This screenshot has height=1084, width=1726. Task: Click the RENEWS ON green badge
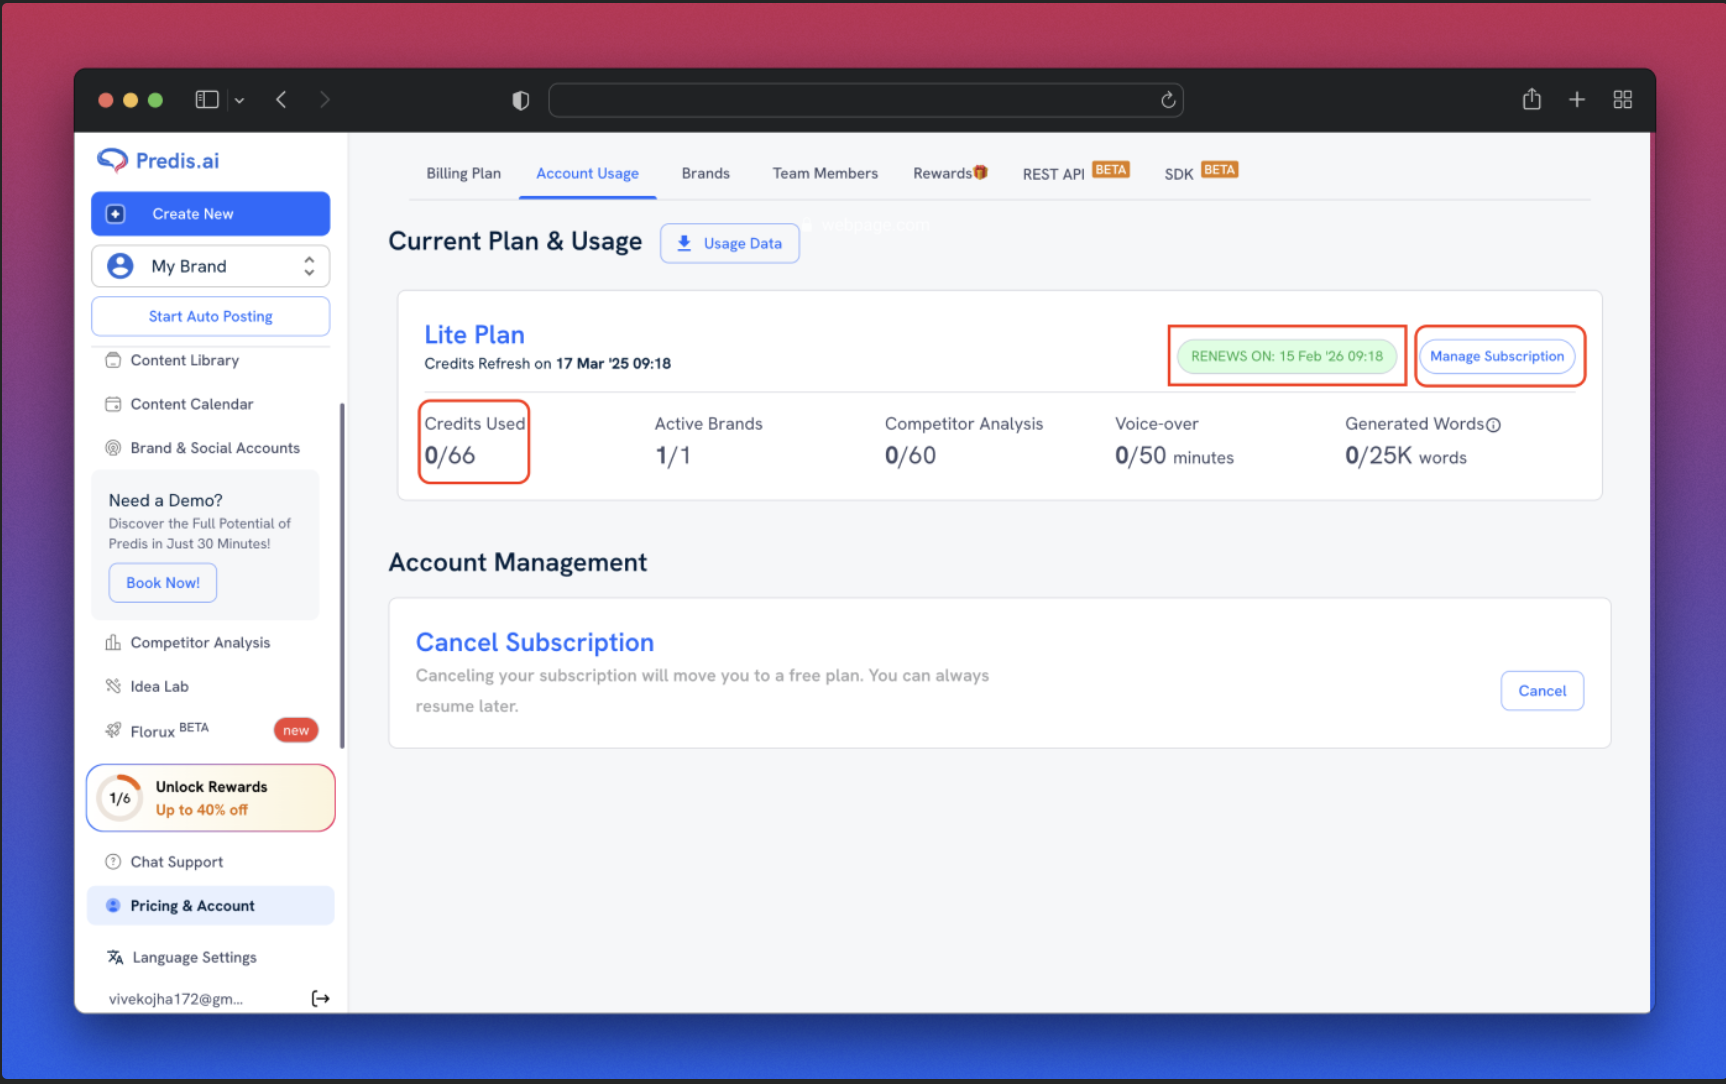click(1287, 356)
